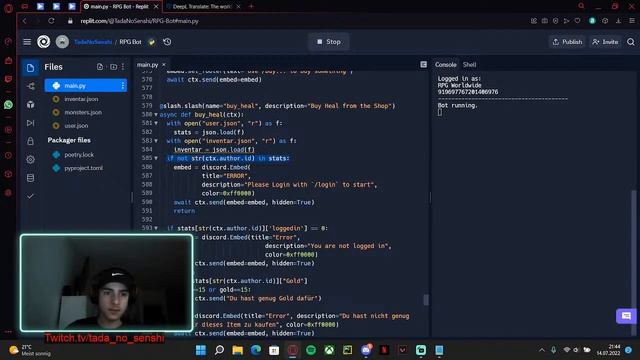Switch to the main.py editor tab
640x360 pixels.
pos(147,64)
